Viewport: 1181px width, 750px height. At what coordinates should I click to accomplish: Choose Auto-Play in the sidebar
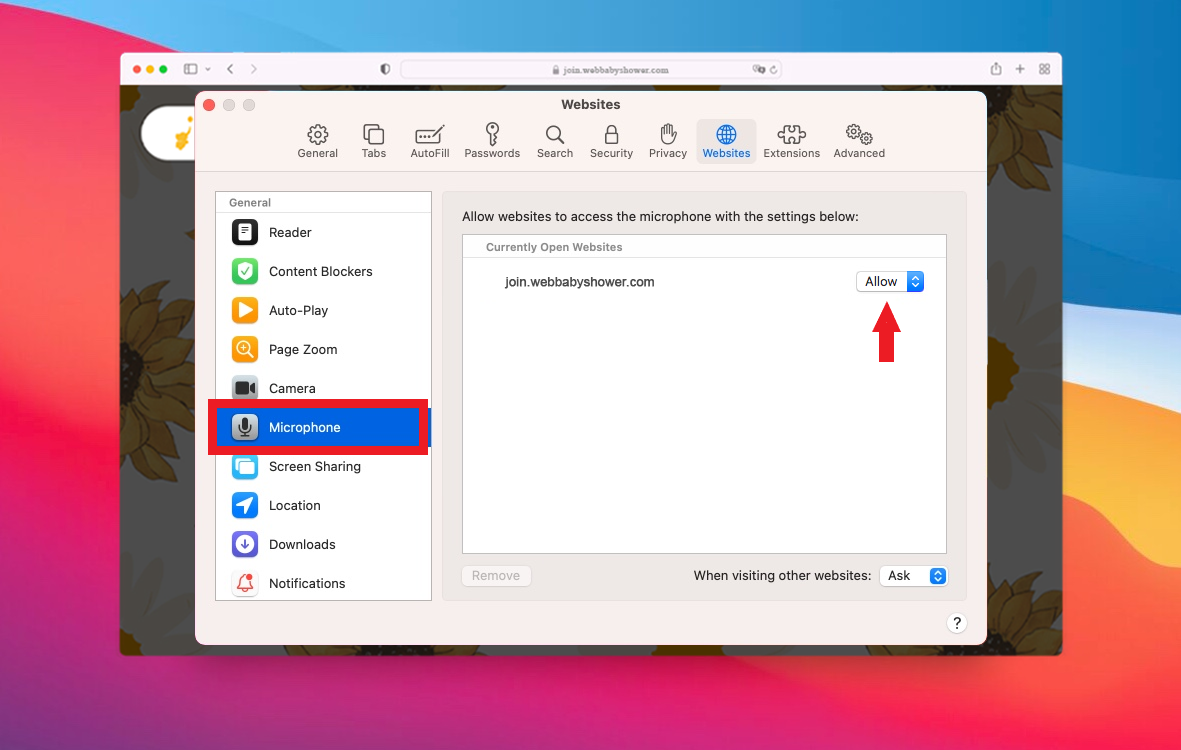(x=323, y=310)
